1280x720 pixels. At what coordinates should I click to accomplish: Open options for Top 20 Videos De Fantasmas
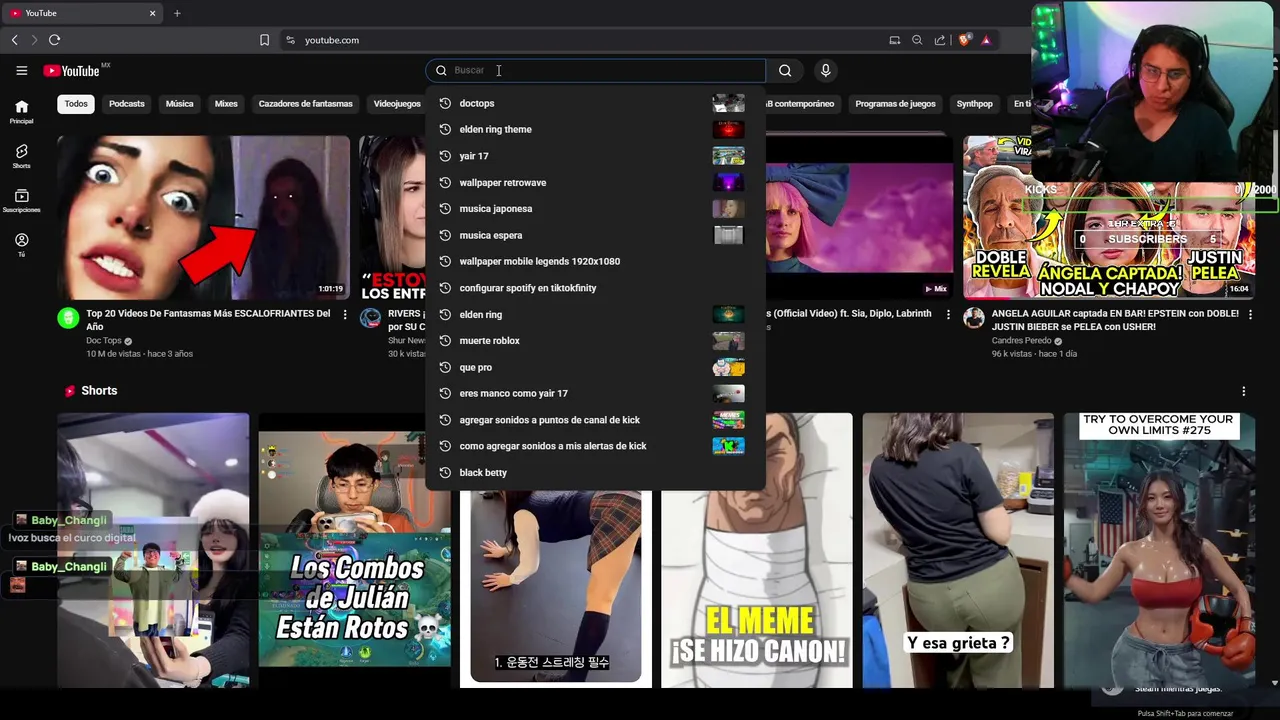click(x=345, y=314)
